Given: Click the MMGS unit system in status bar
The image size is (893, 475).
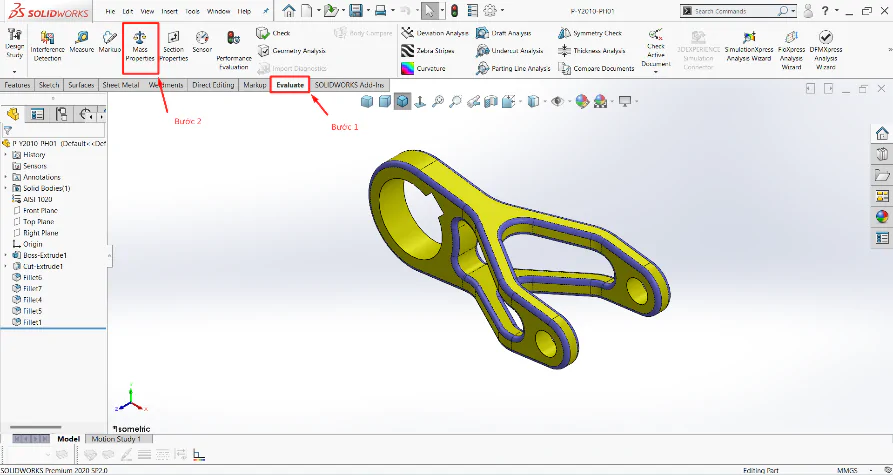Looking at the screenshot, I should click(849, 470).
